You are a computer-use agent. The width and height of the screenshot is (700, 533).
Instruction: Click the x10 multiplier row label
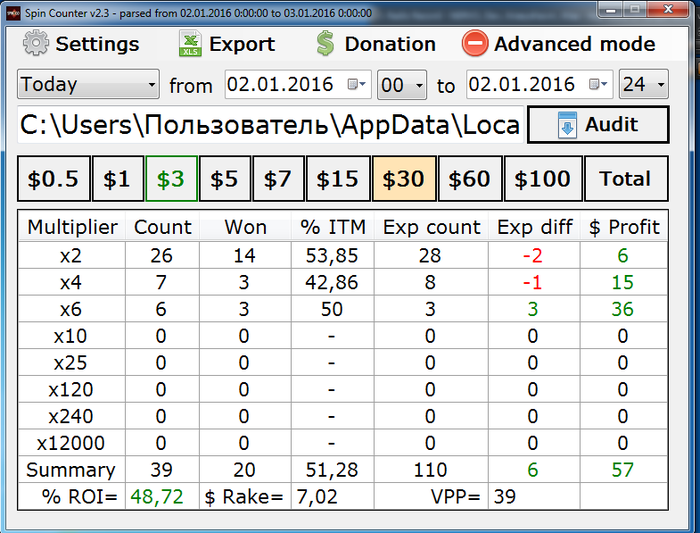[x=71, y=336]
